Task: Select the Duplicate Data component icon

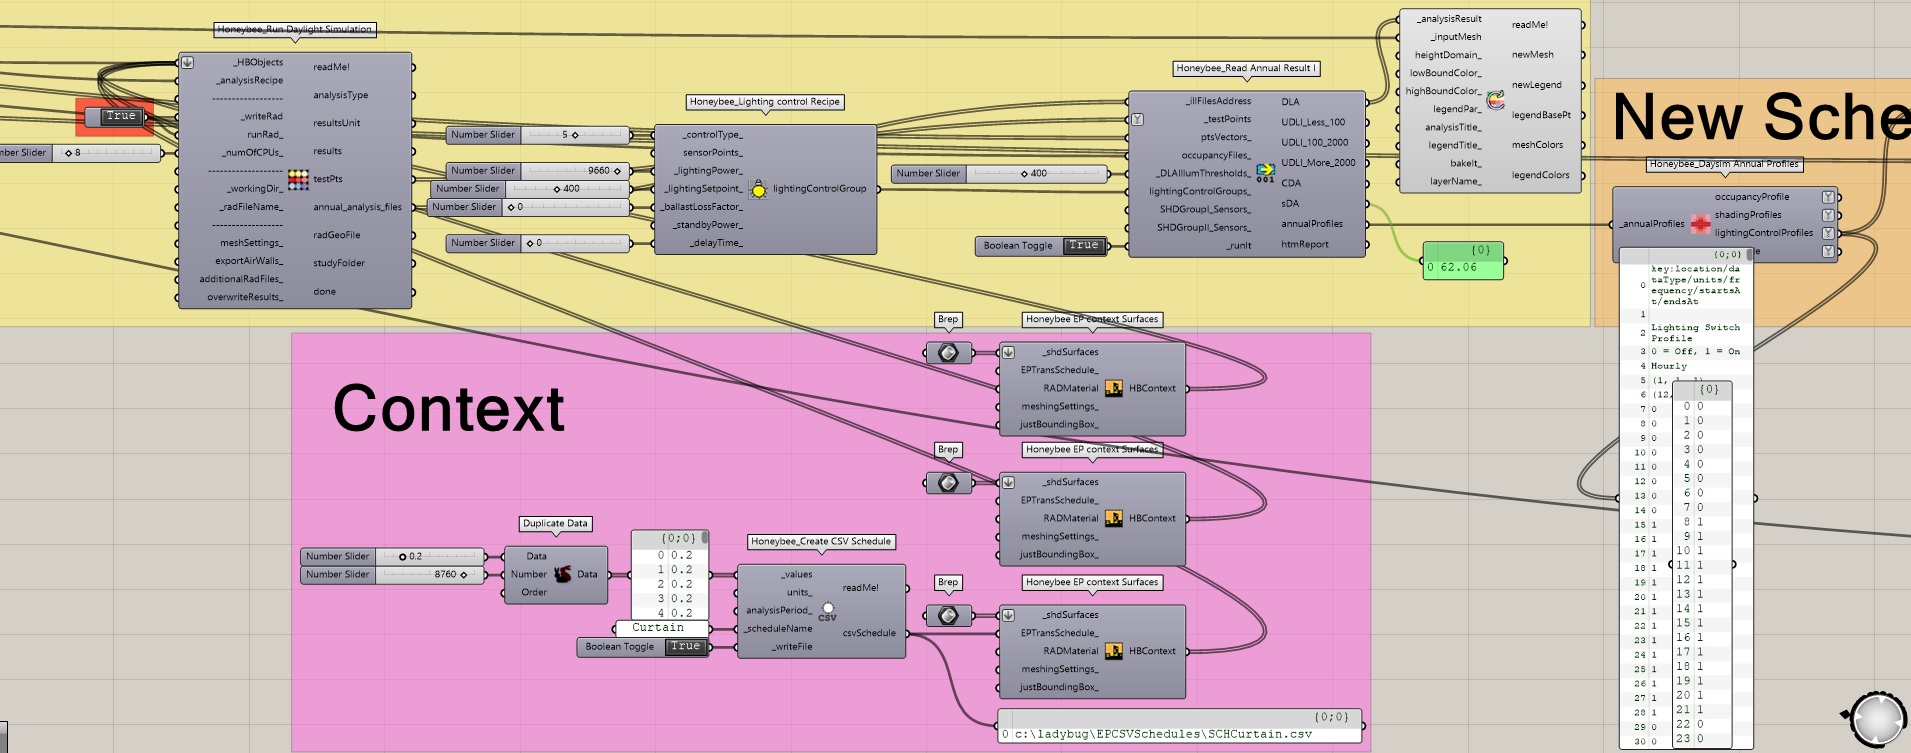Action: tap(563, 574)
